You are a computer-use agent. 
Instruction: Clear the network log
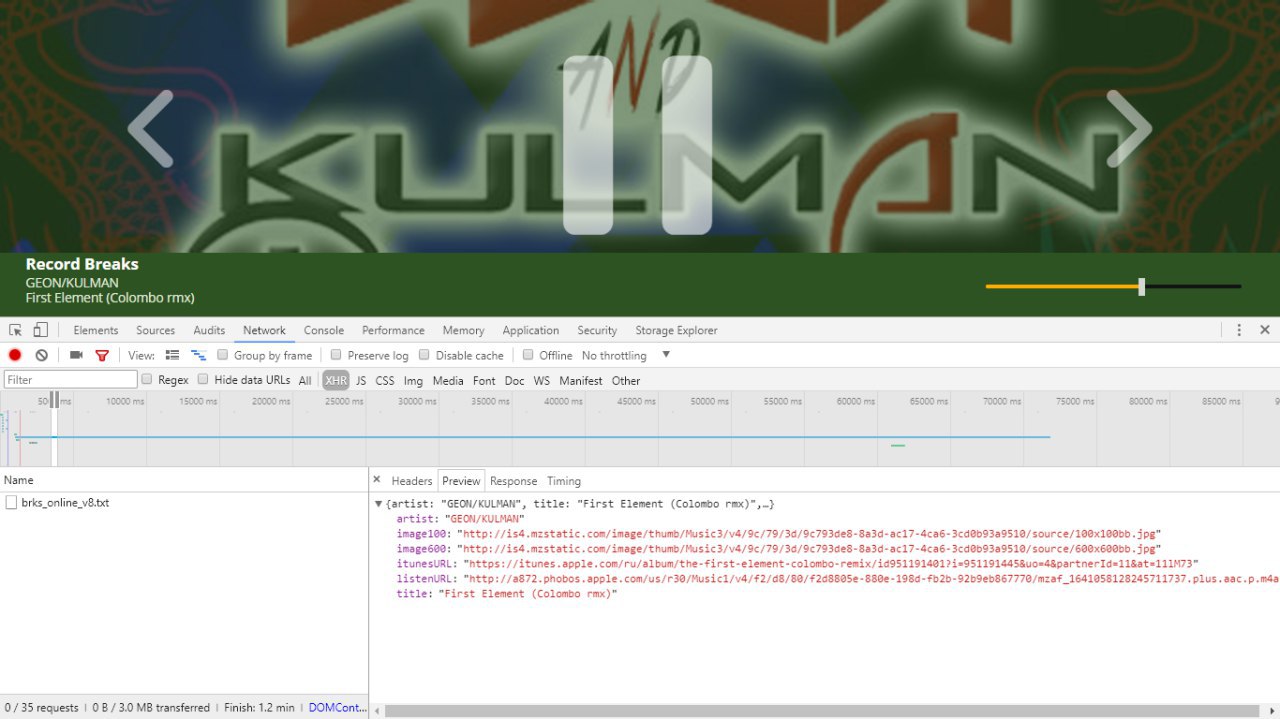click(41, 355)
